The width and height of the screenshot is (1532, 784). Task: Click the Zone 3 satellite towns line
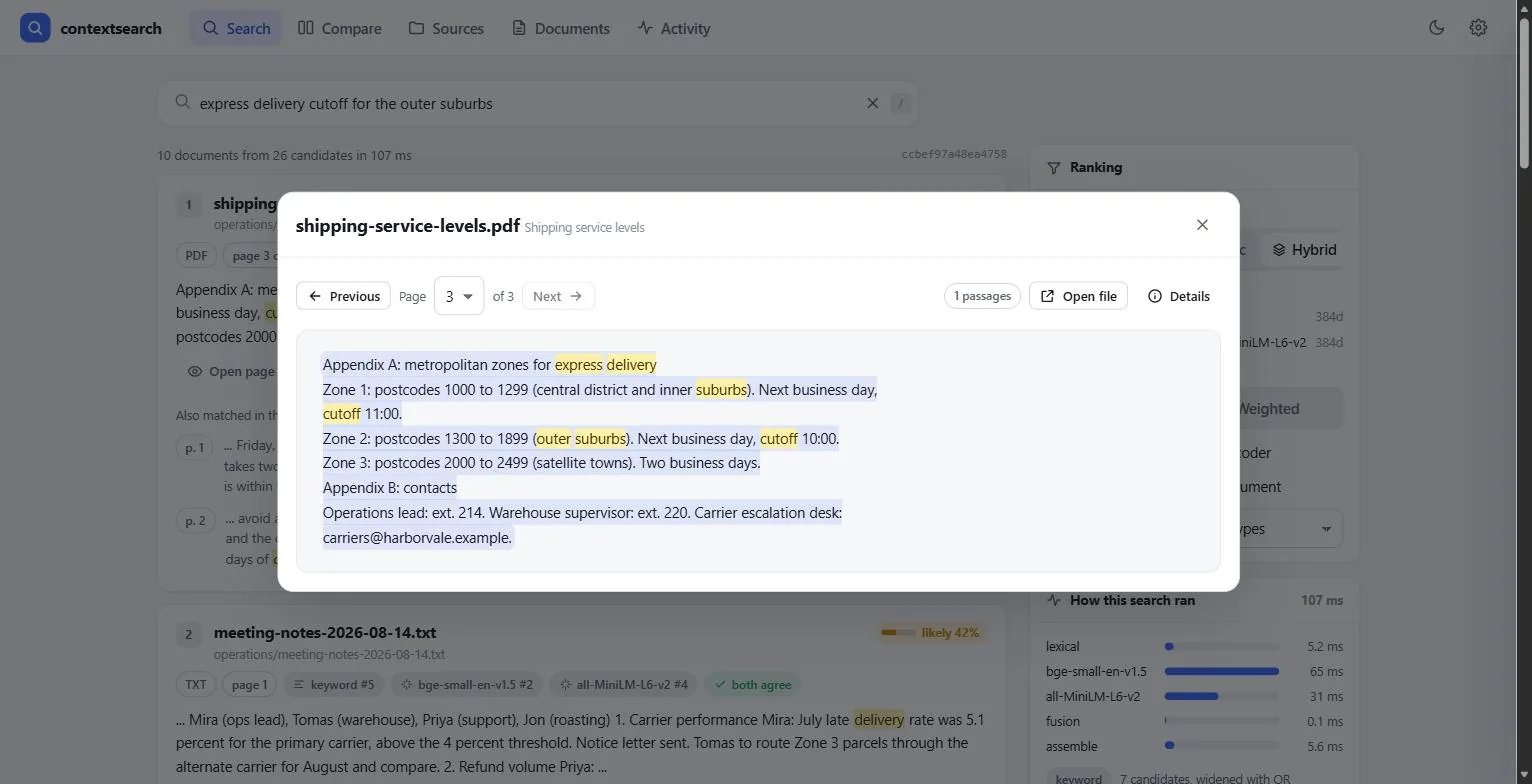(541, 463)
